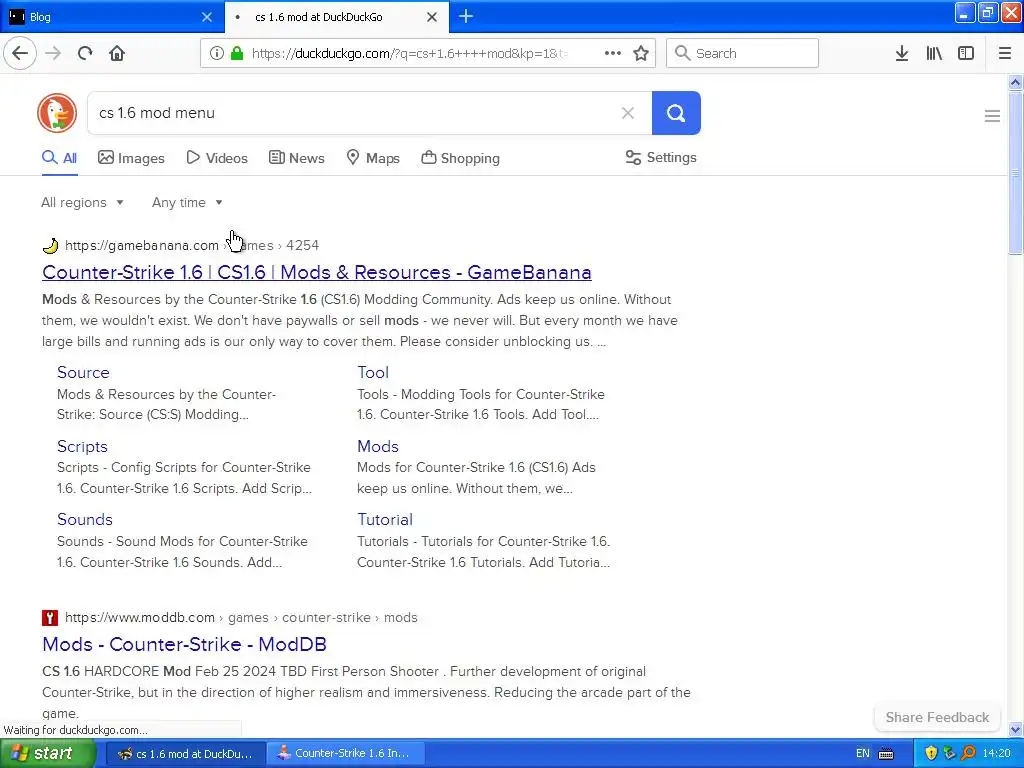This screenshot has height=768, width=1024.
Task: Open page actions three-dot menu
Action: coord(613,53)
